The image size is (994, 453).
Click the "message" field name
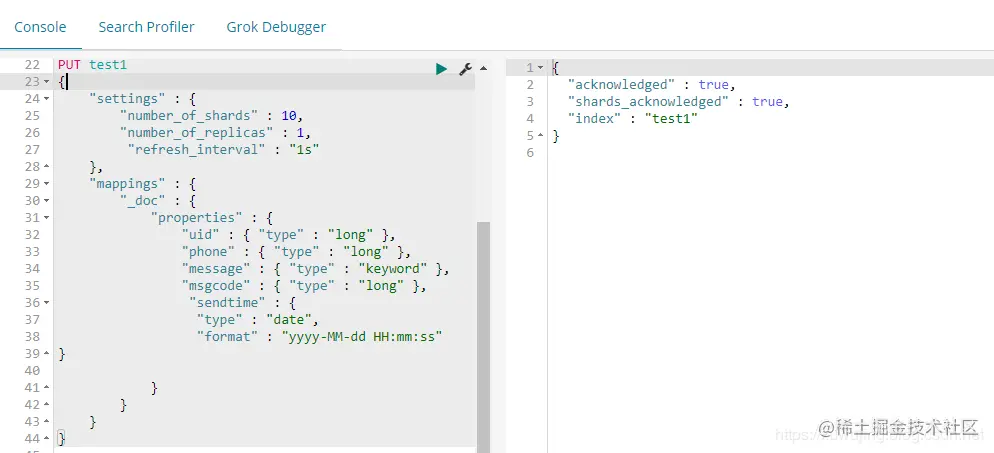(x=216, y=269)
